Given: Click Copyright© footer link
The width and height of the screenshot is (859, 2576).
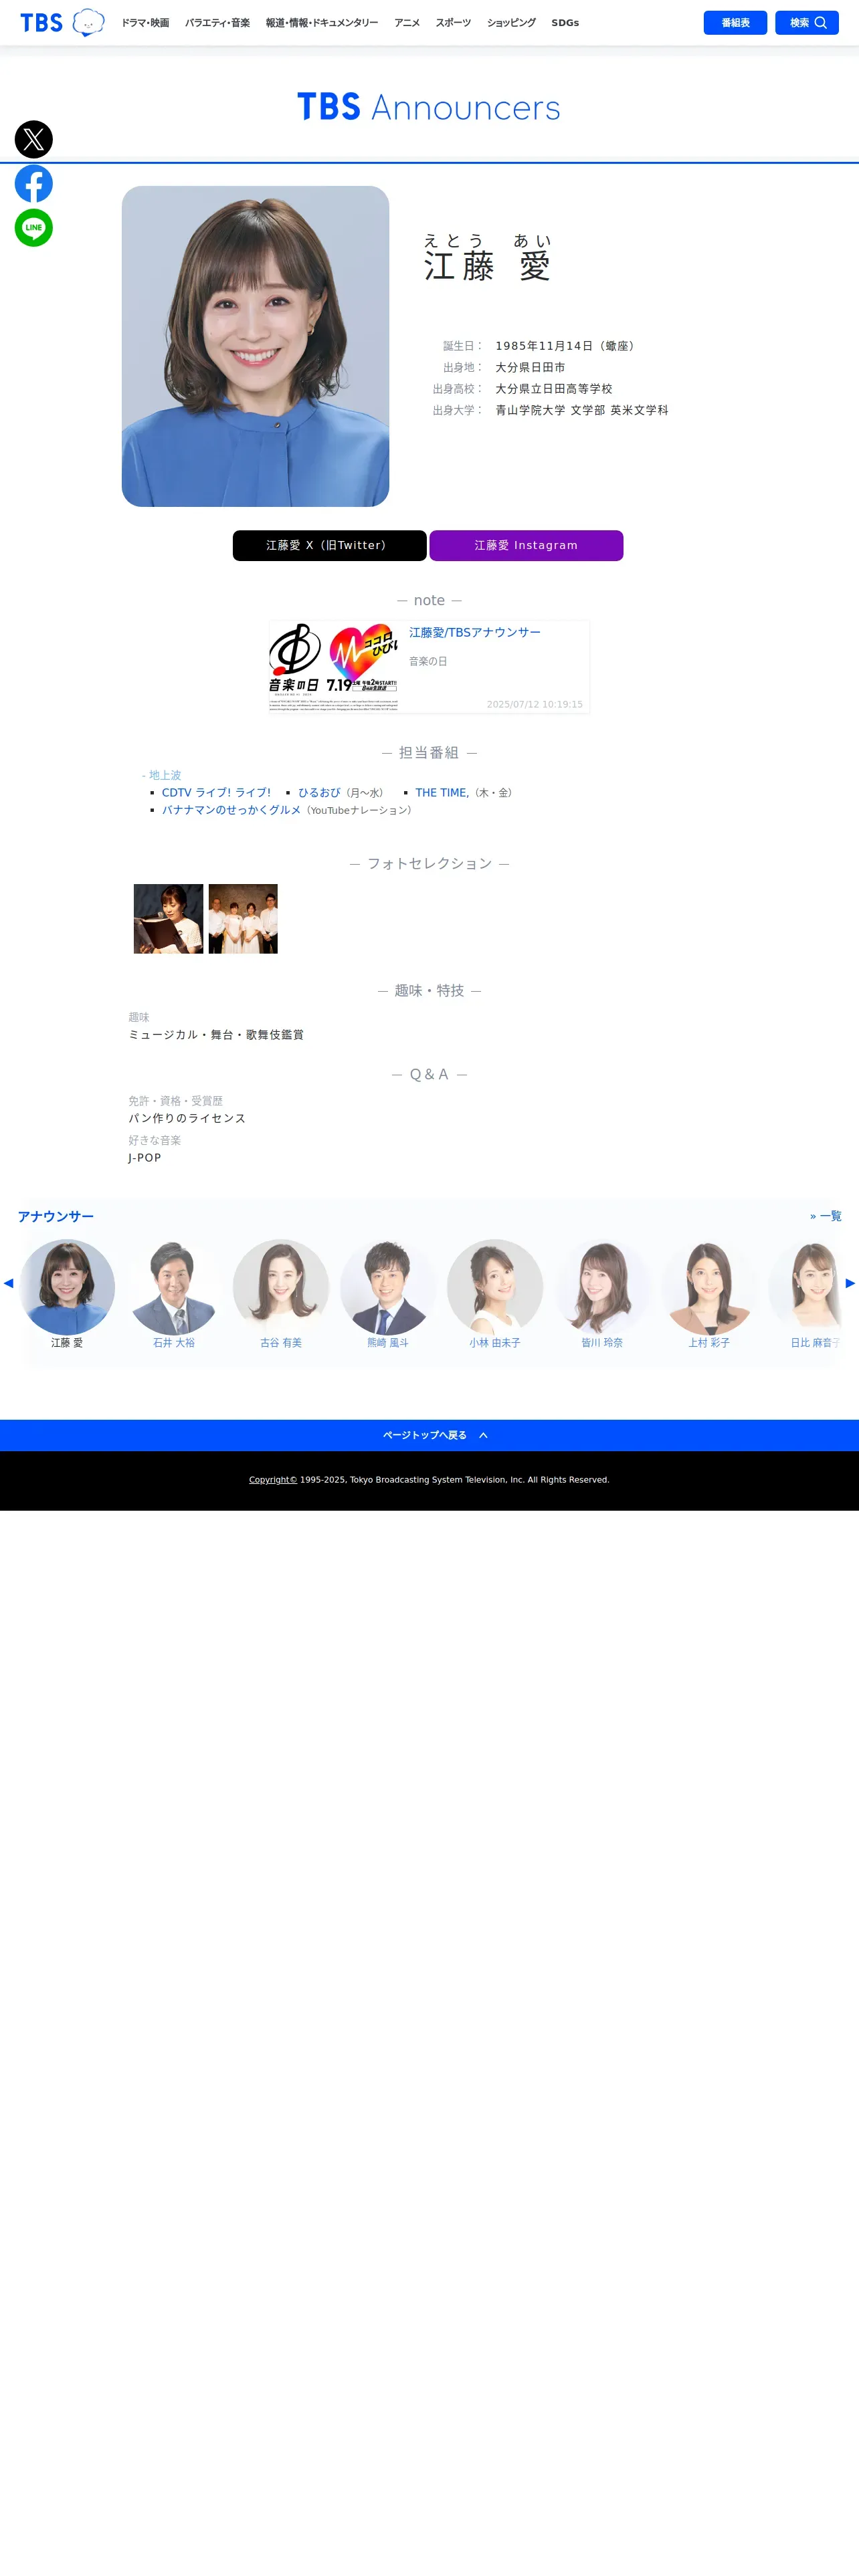Looking at the screenshot, I should click(273, 1480).
